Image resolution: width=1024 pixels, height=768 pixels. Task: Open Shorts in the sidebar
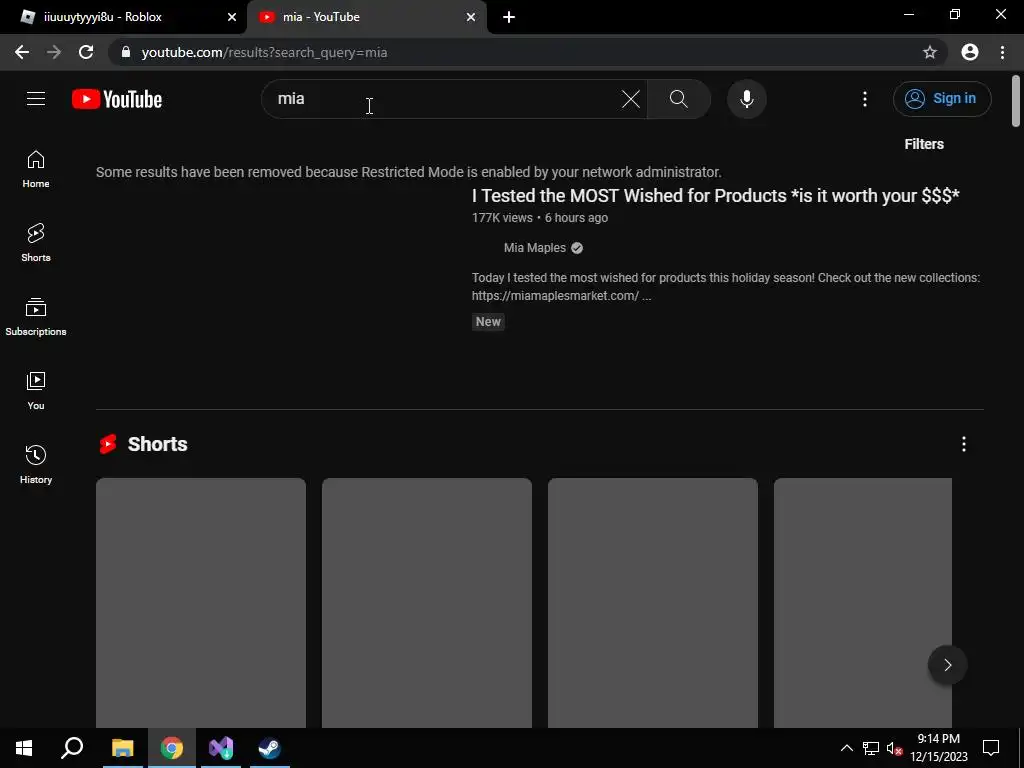pyautogui.click(x=36, y=243)
